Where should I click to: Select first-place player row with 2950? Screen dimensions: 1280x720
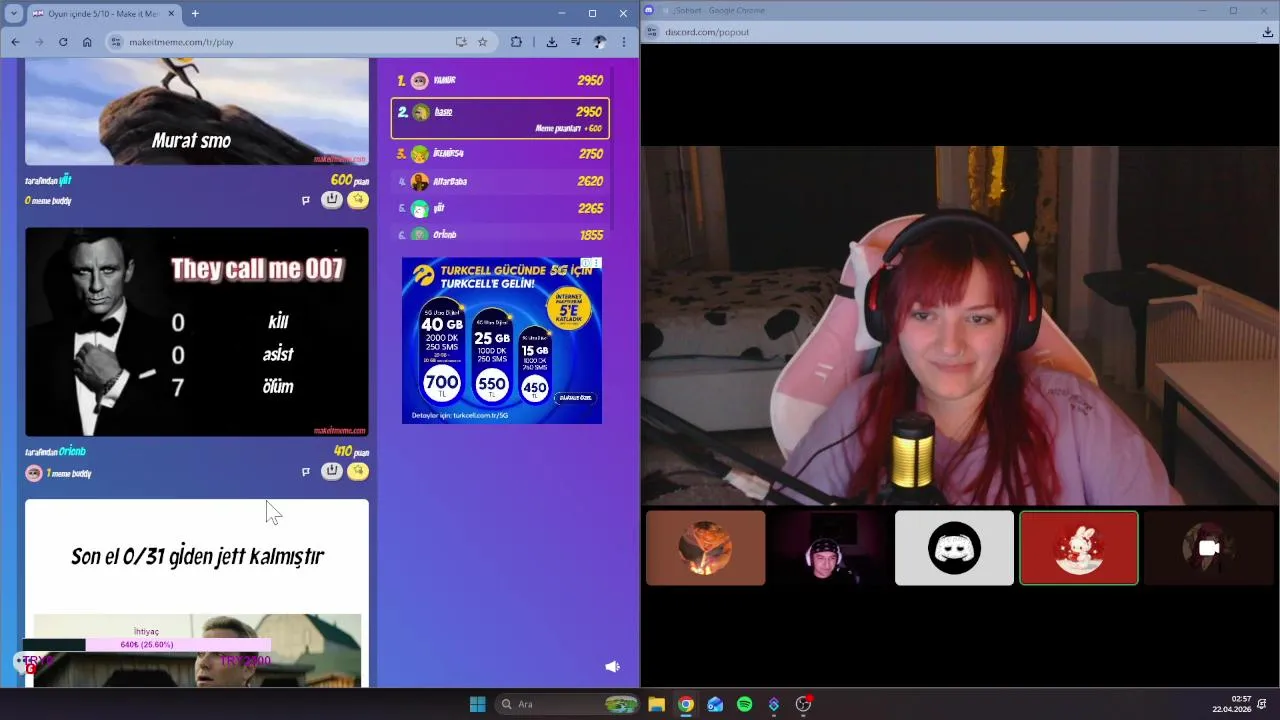click(500, 80)
